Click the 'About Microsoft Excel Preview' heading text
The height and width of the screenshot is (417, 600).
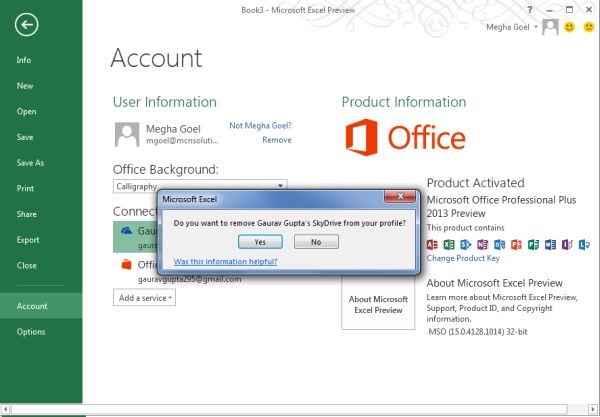(x=494, y=283)
